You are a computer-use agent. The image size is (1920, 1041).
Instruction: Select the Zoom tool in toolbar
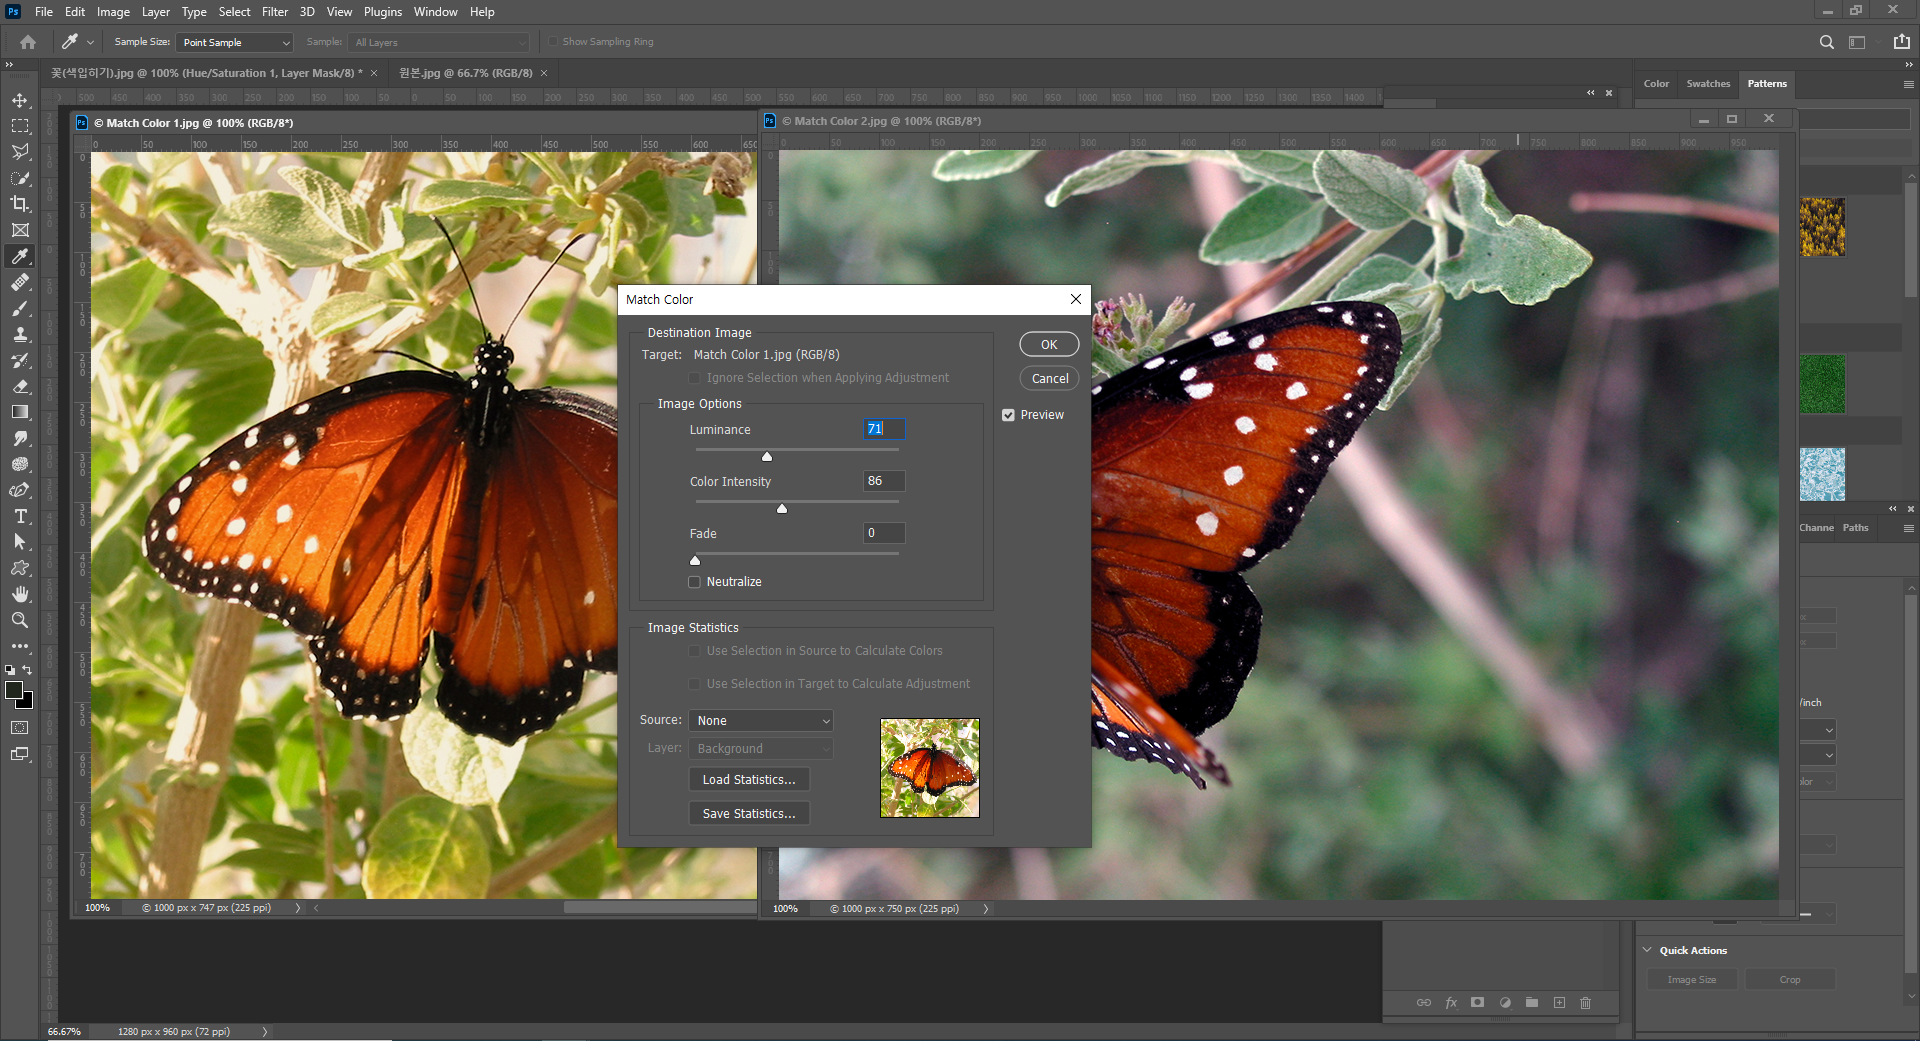20,620
